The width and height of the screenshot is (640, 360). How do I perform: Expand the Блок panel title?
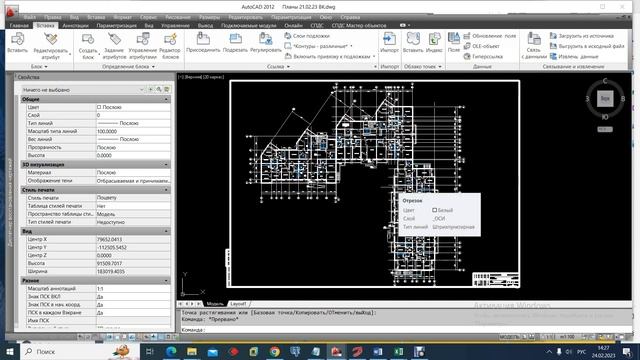coord(39,66)
